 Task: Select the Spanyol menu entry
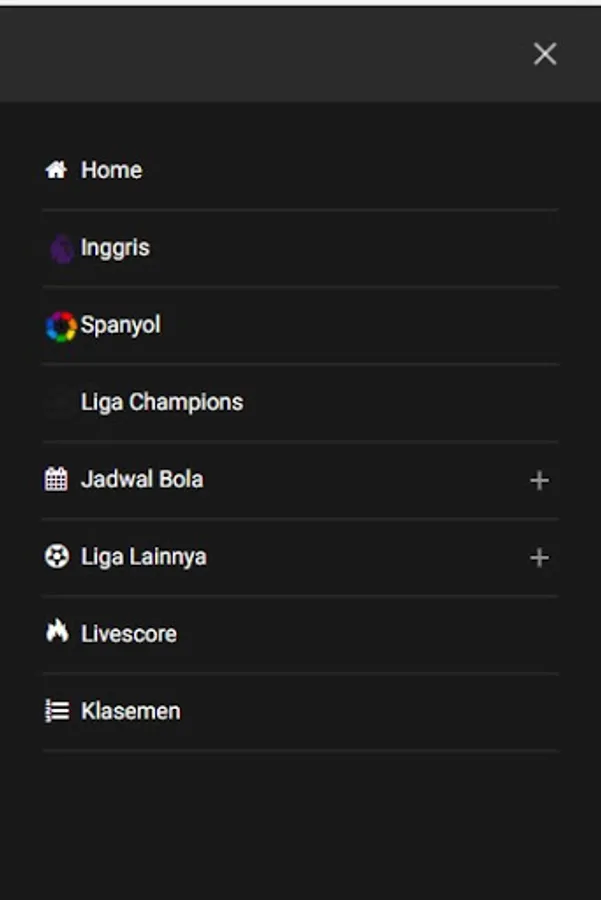pos(120,325)
